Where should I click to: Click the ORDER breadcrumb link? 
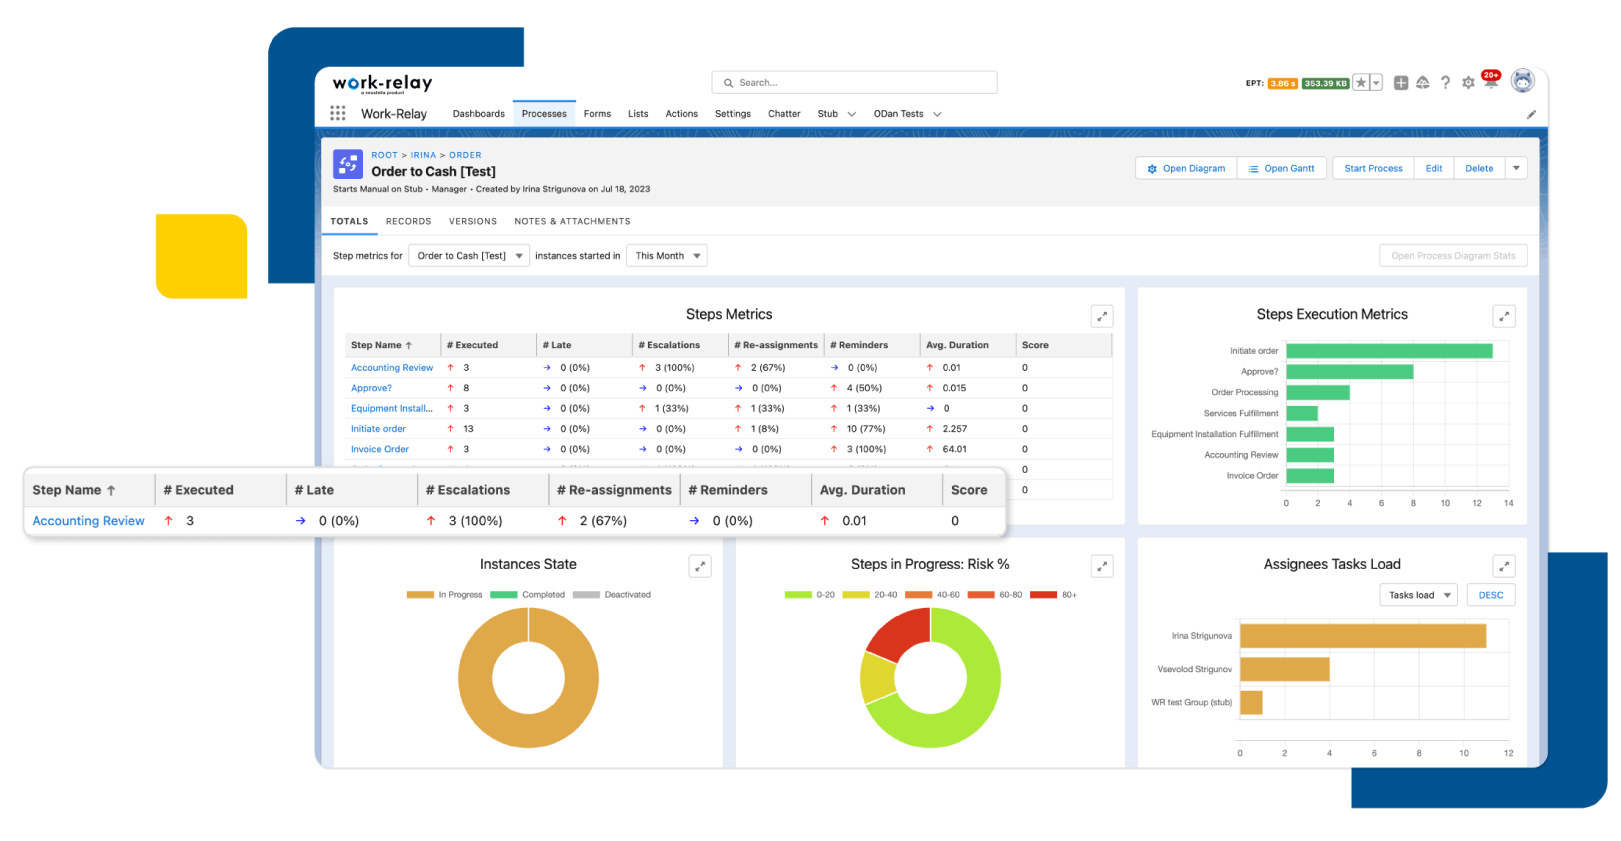465,155
